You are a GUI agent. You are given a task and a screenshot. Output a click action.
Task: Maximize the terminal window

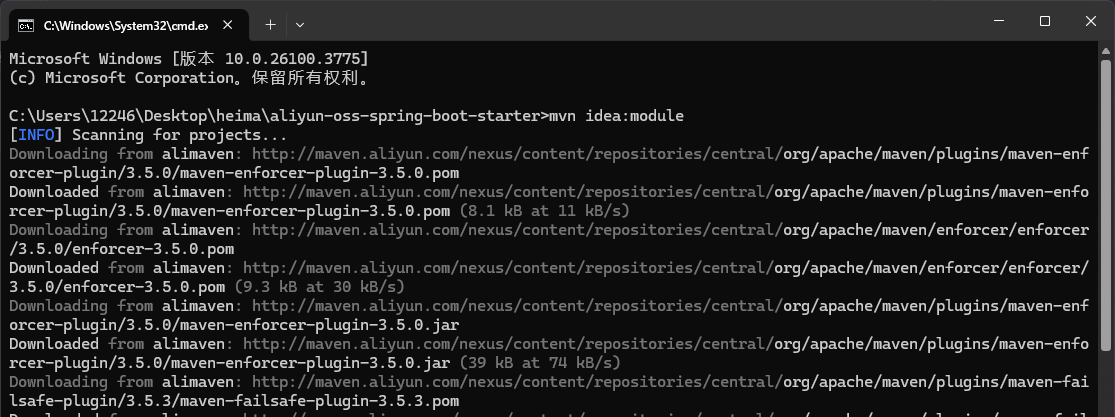[x=1045, y=21]
